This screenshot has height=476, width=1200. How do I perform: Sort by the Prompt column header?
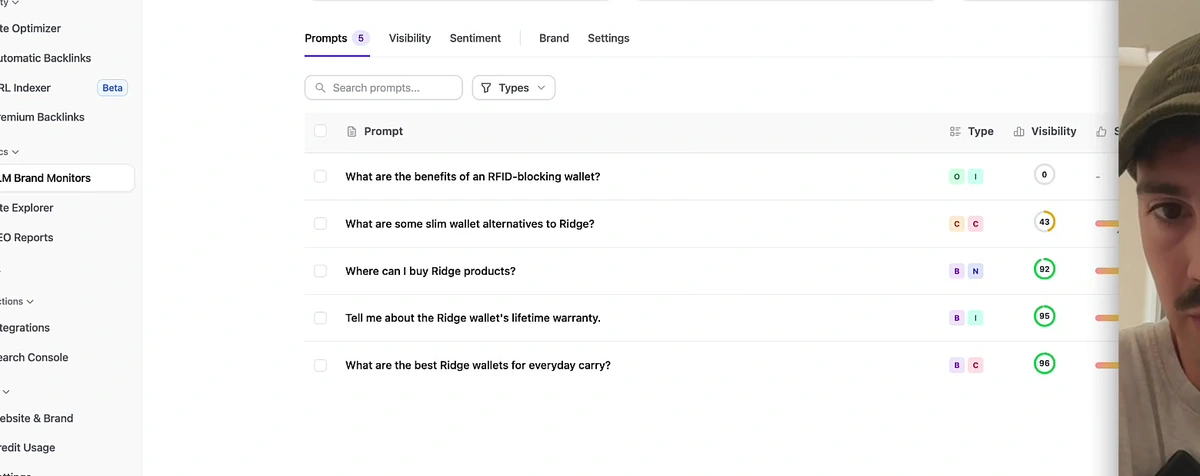tap(383, 131)
